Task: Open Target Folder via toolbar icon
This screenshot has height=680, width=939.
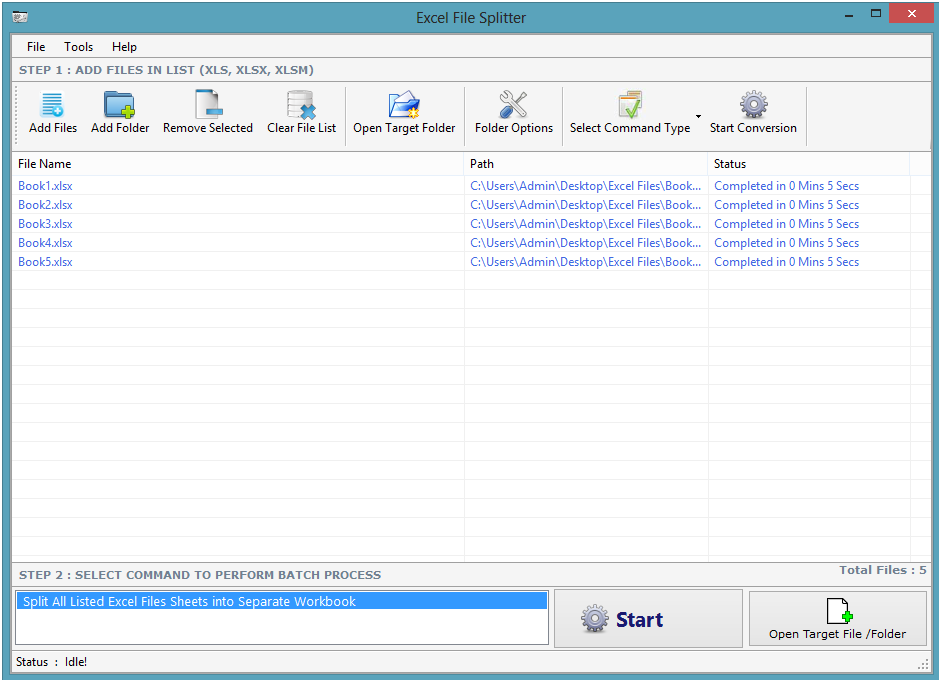Action: (404, 104)
